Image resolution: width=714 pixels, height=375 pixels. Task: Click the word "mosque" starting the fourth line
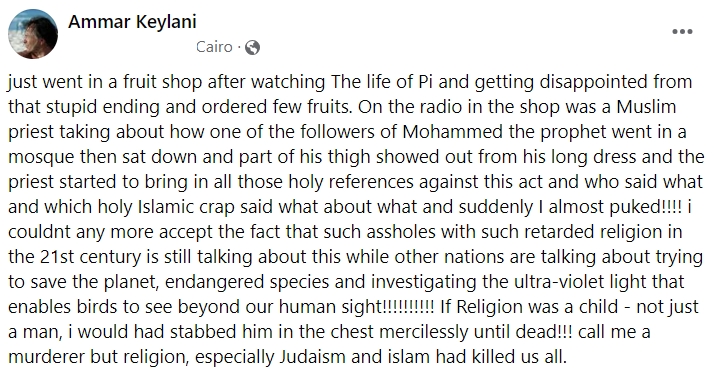pyautogui.click(x=41, y=157)
